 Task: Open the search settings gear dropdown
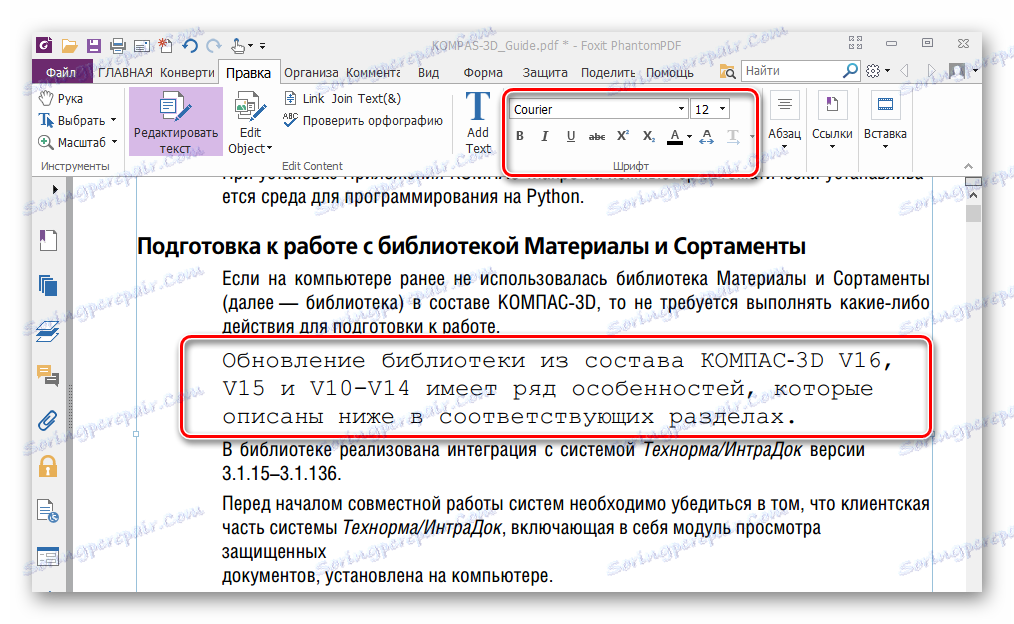tap(878, 70)
